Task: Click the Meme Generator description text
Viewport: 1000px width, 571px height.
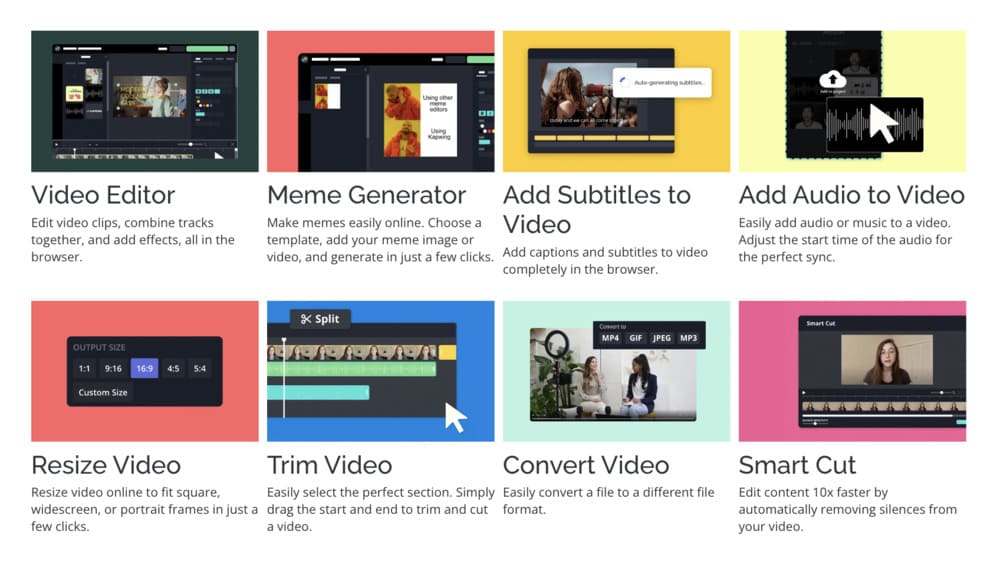Action: click(x=380, y=240)
